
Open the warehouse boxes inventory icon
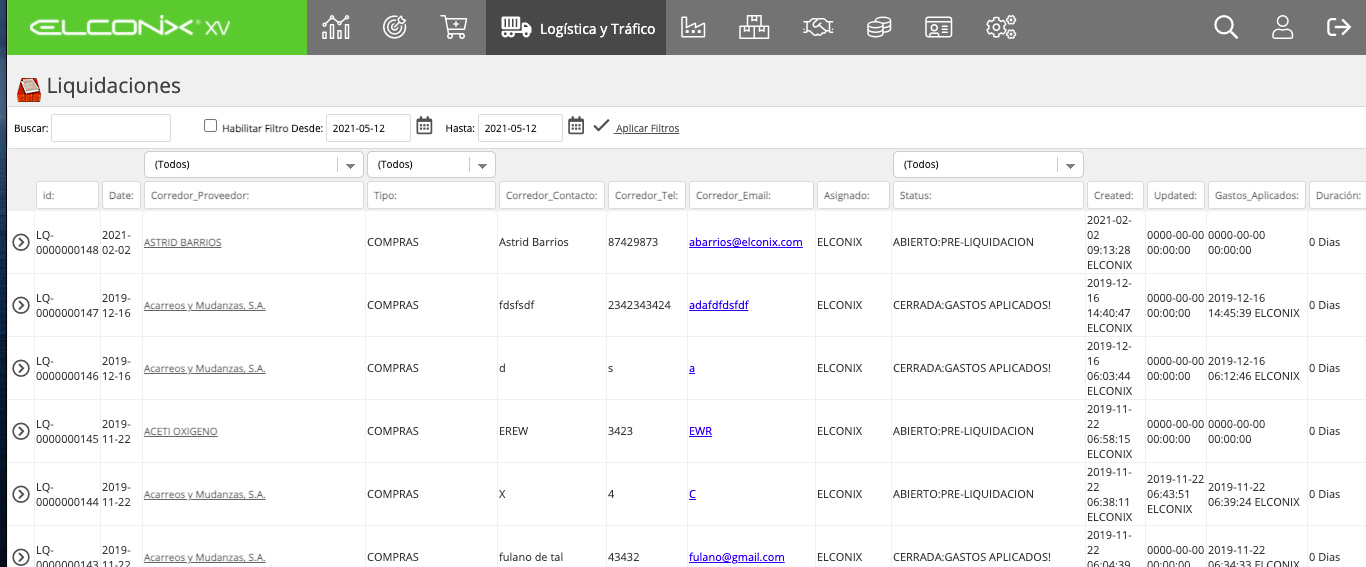pyautogui.click(x=754, y=27)
